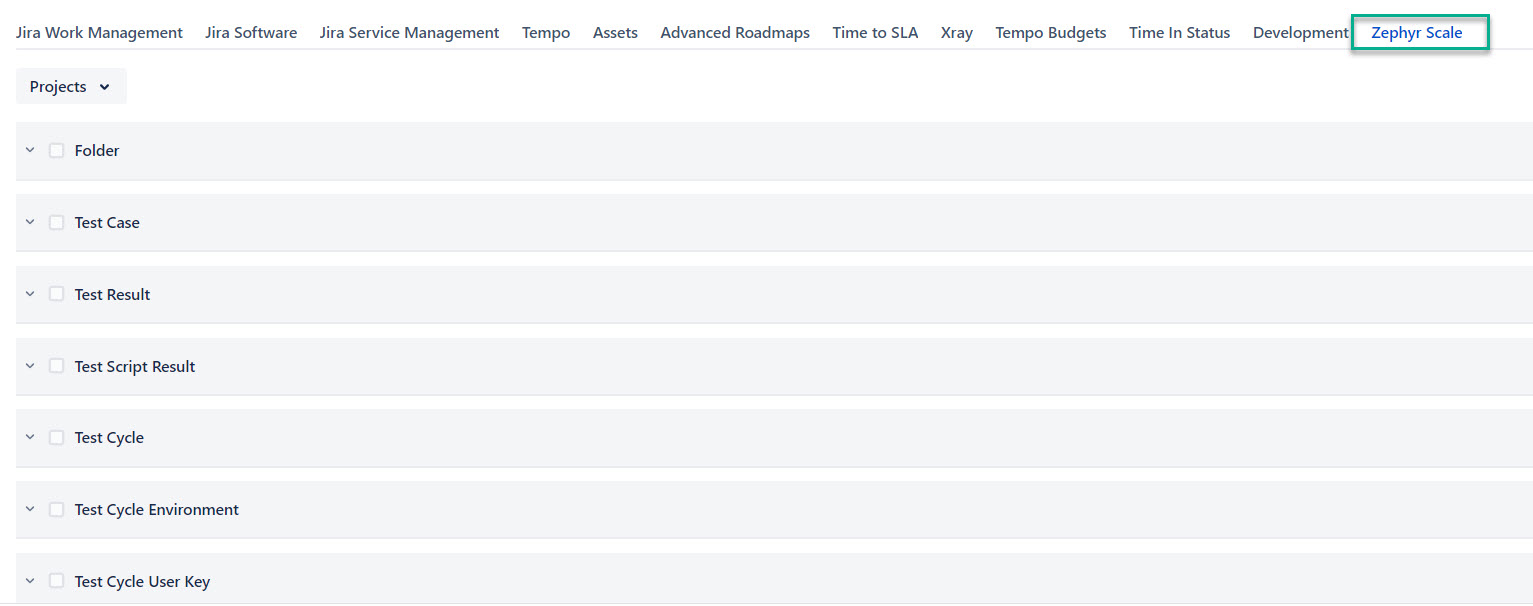Tick the Test Case checkbox
Viewport: 1533px width, 606px height.
[57, 222]
